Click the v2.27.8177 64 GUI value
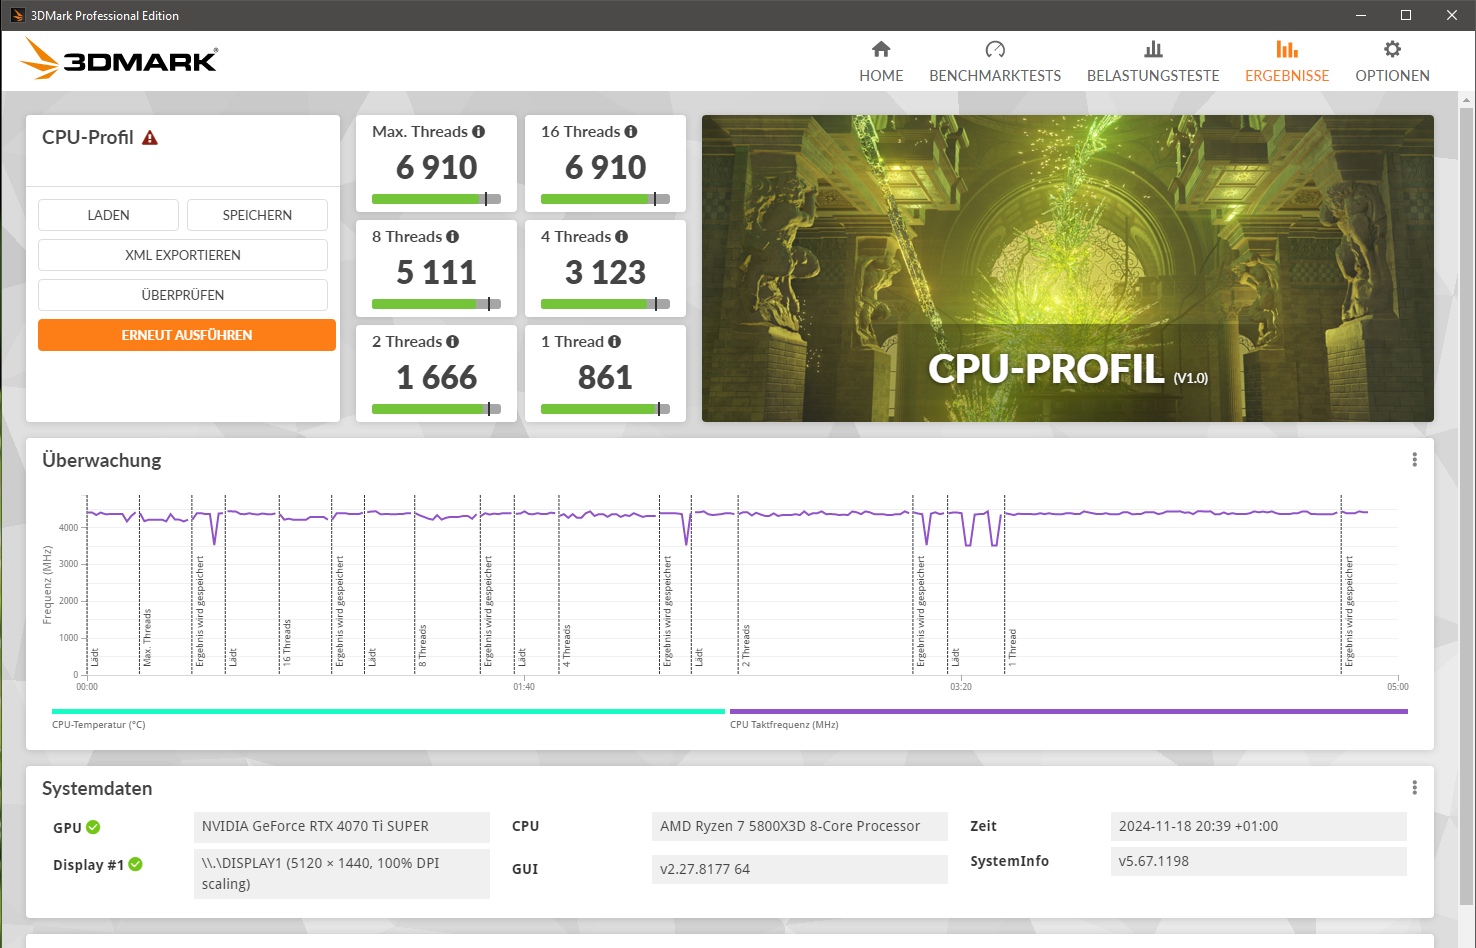Screen dimensions: 1476x948 pos(799,869)
